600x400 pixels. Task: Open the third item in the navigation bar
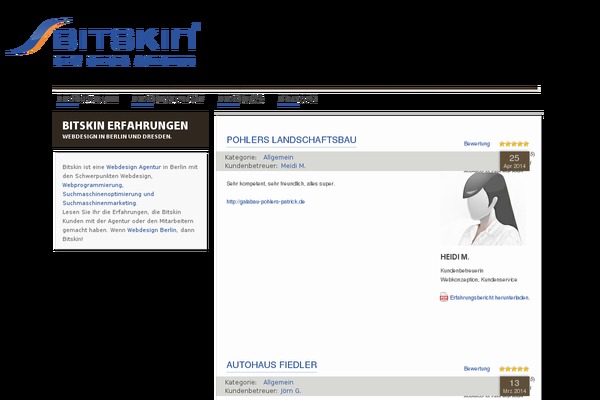point(241,100)
